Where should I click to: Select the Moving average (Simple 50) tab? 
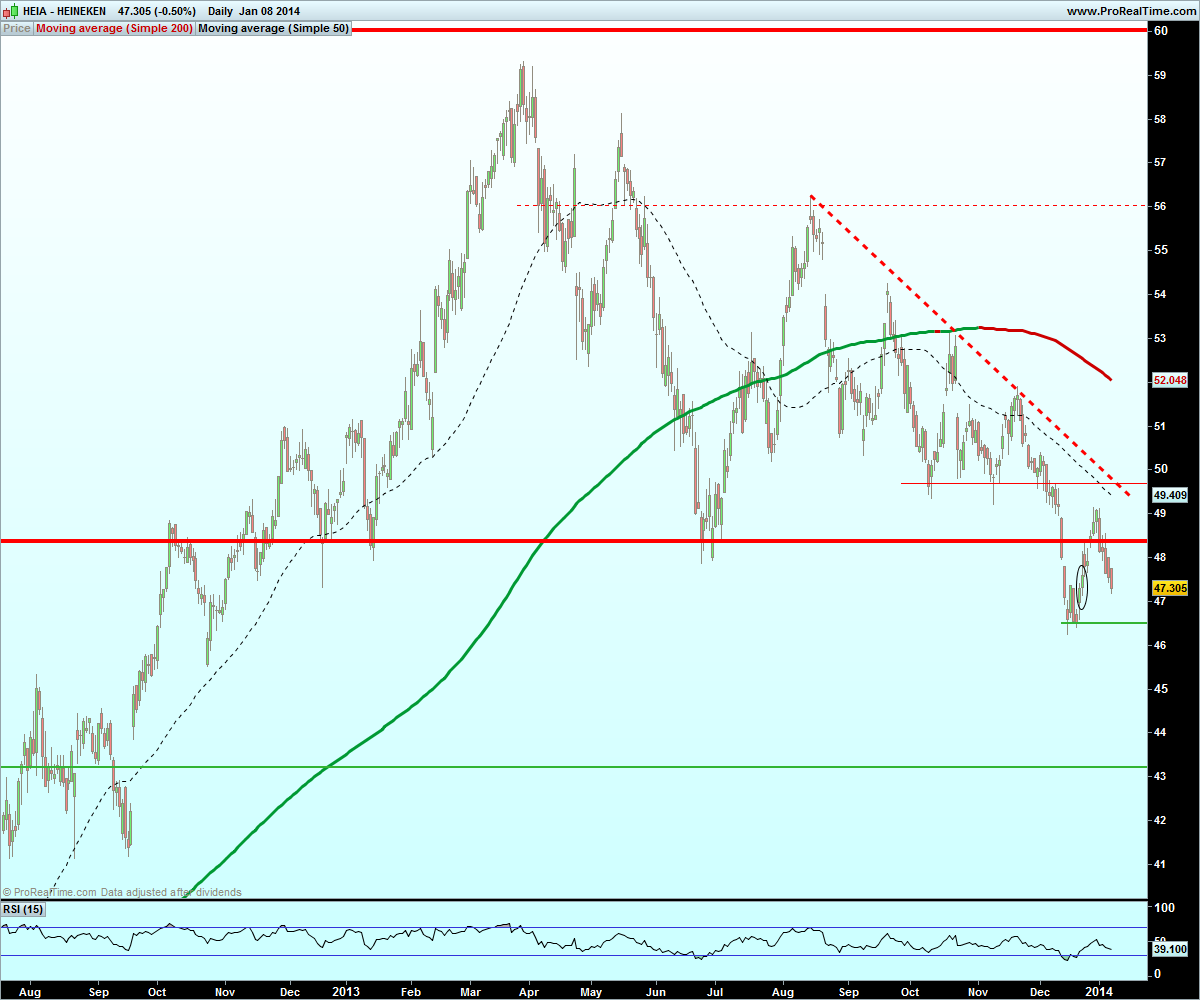(274, 28)
